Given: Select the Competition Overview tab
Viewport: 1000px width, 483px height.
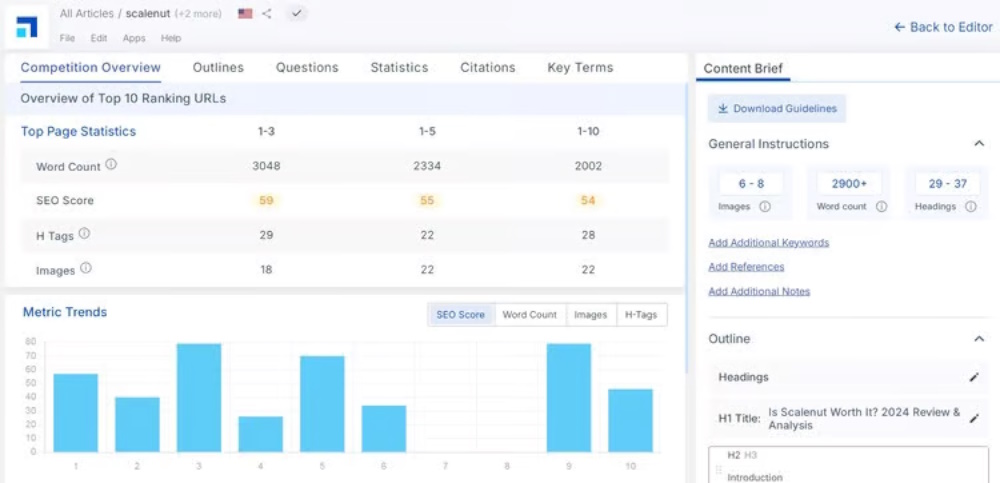Looking at the screenshot, I should pos(91,68).
